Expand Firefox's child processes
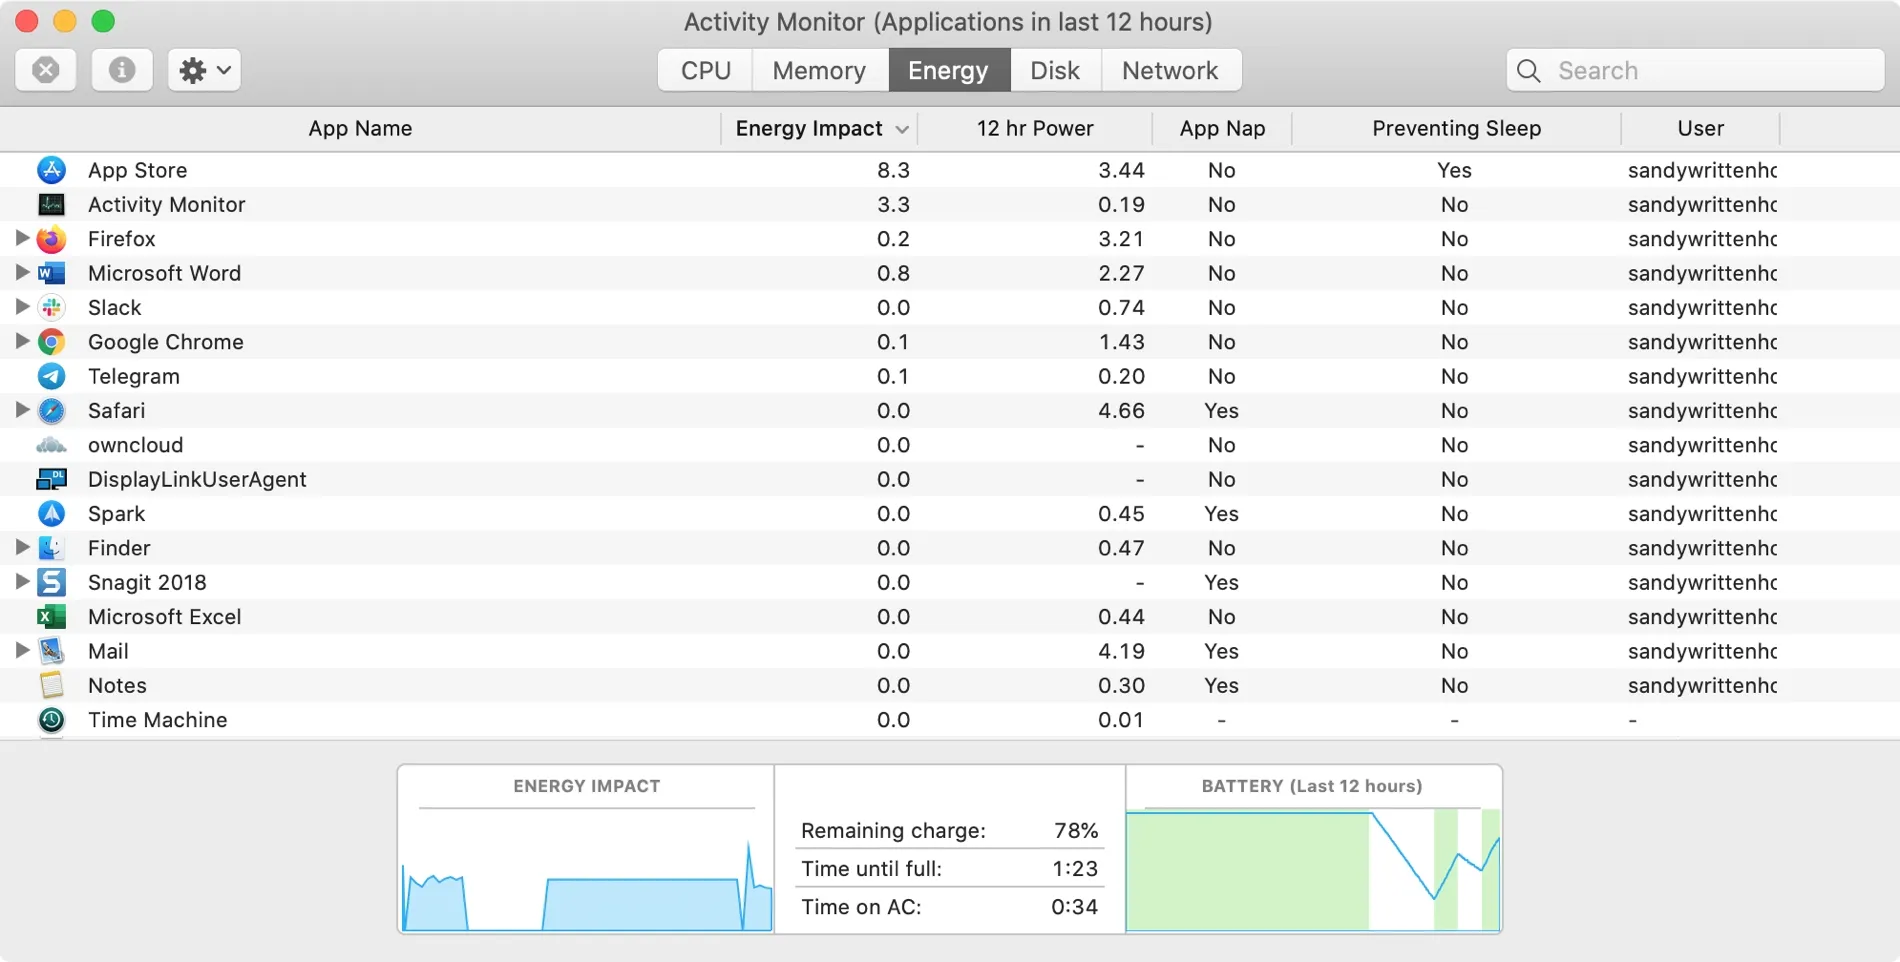The image size is (1900, 962). pos(21,239)
